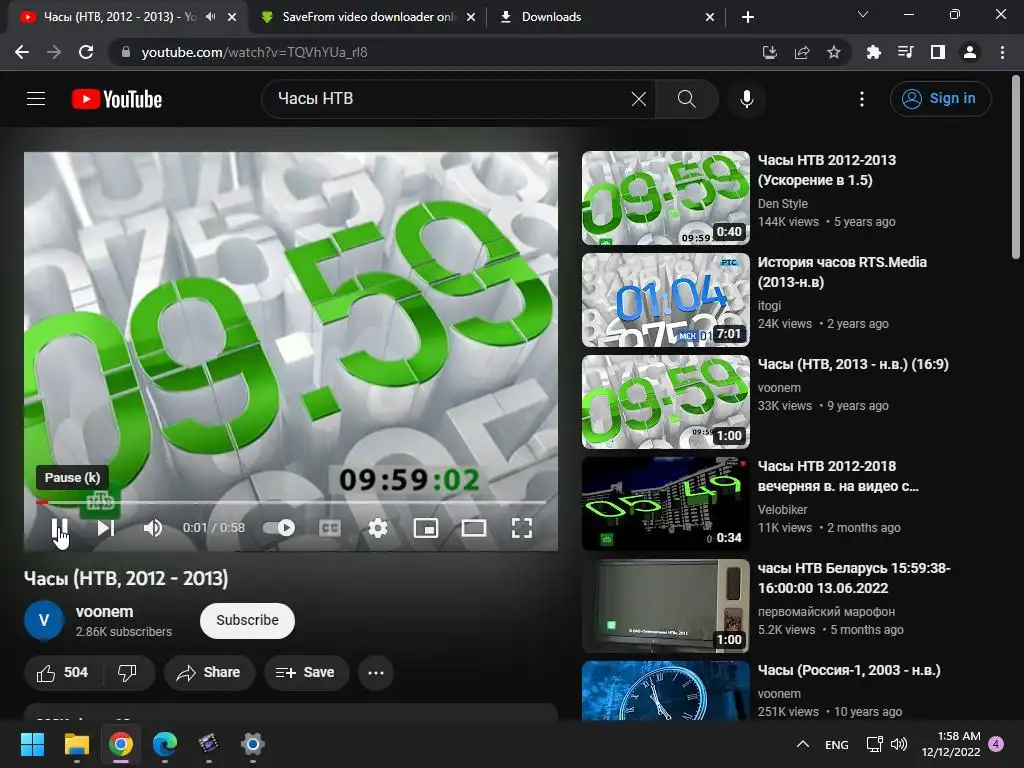The image size is (1024, 768).
Task: Open the YouTube guide hamburger menu
Action: tap(36, 99)
